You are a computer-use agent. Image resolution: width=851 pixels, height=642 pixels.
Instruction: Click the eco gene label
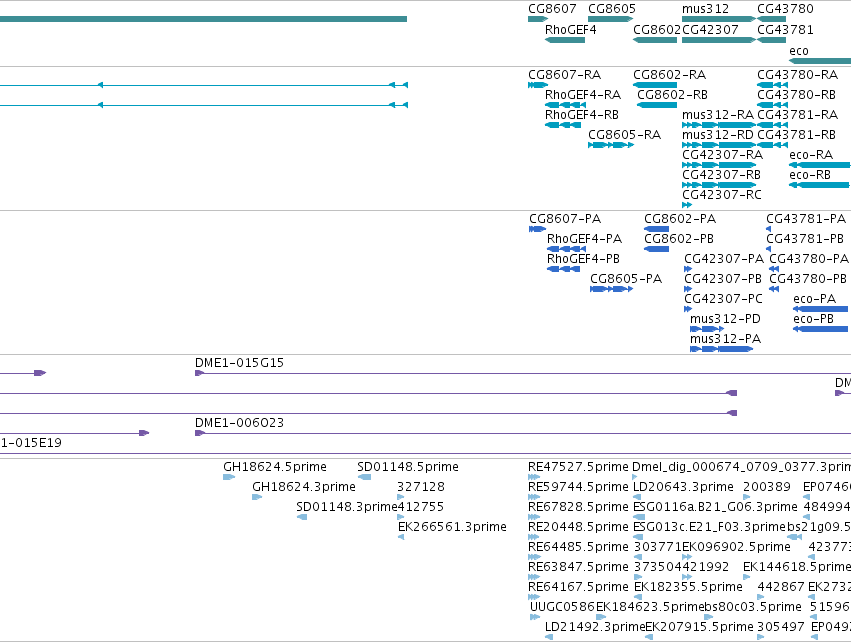(799, 51)
